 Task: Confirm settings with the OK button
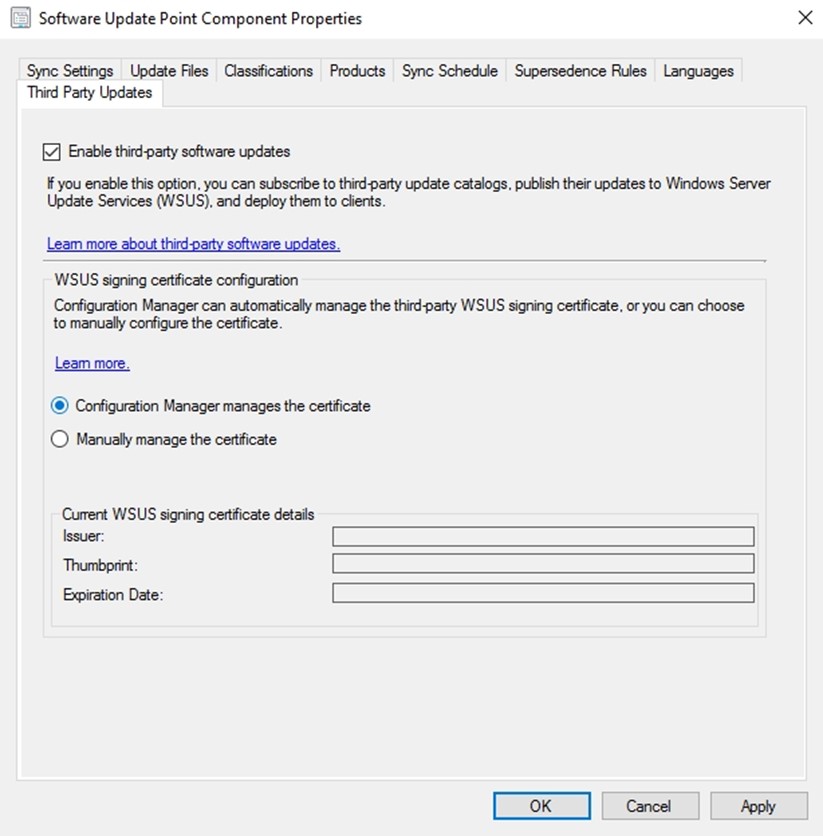click(x=542, y=806)
